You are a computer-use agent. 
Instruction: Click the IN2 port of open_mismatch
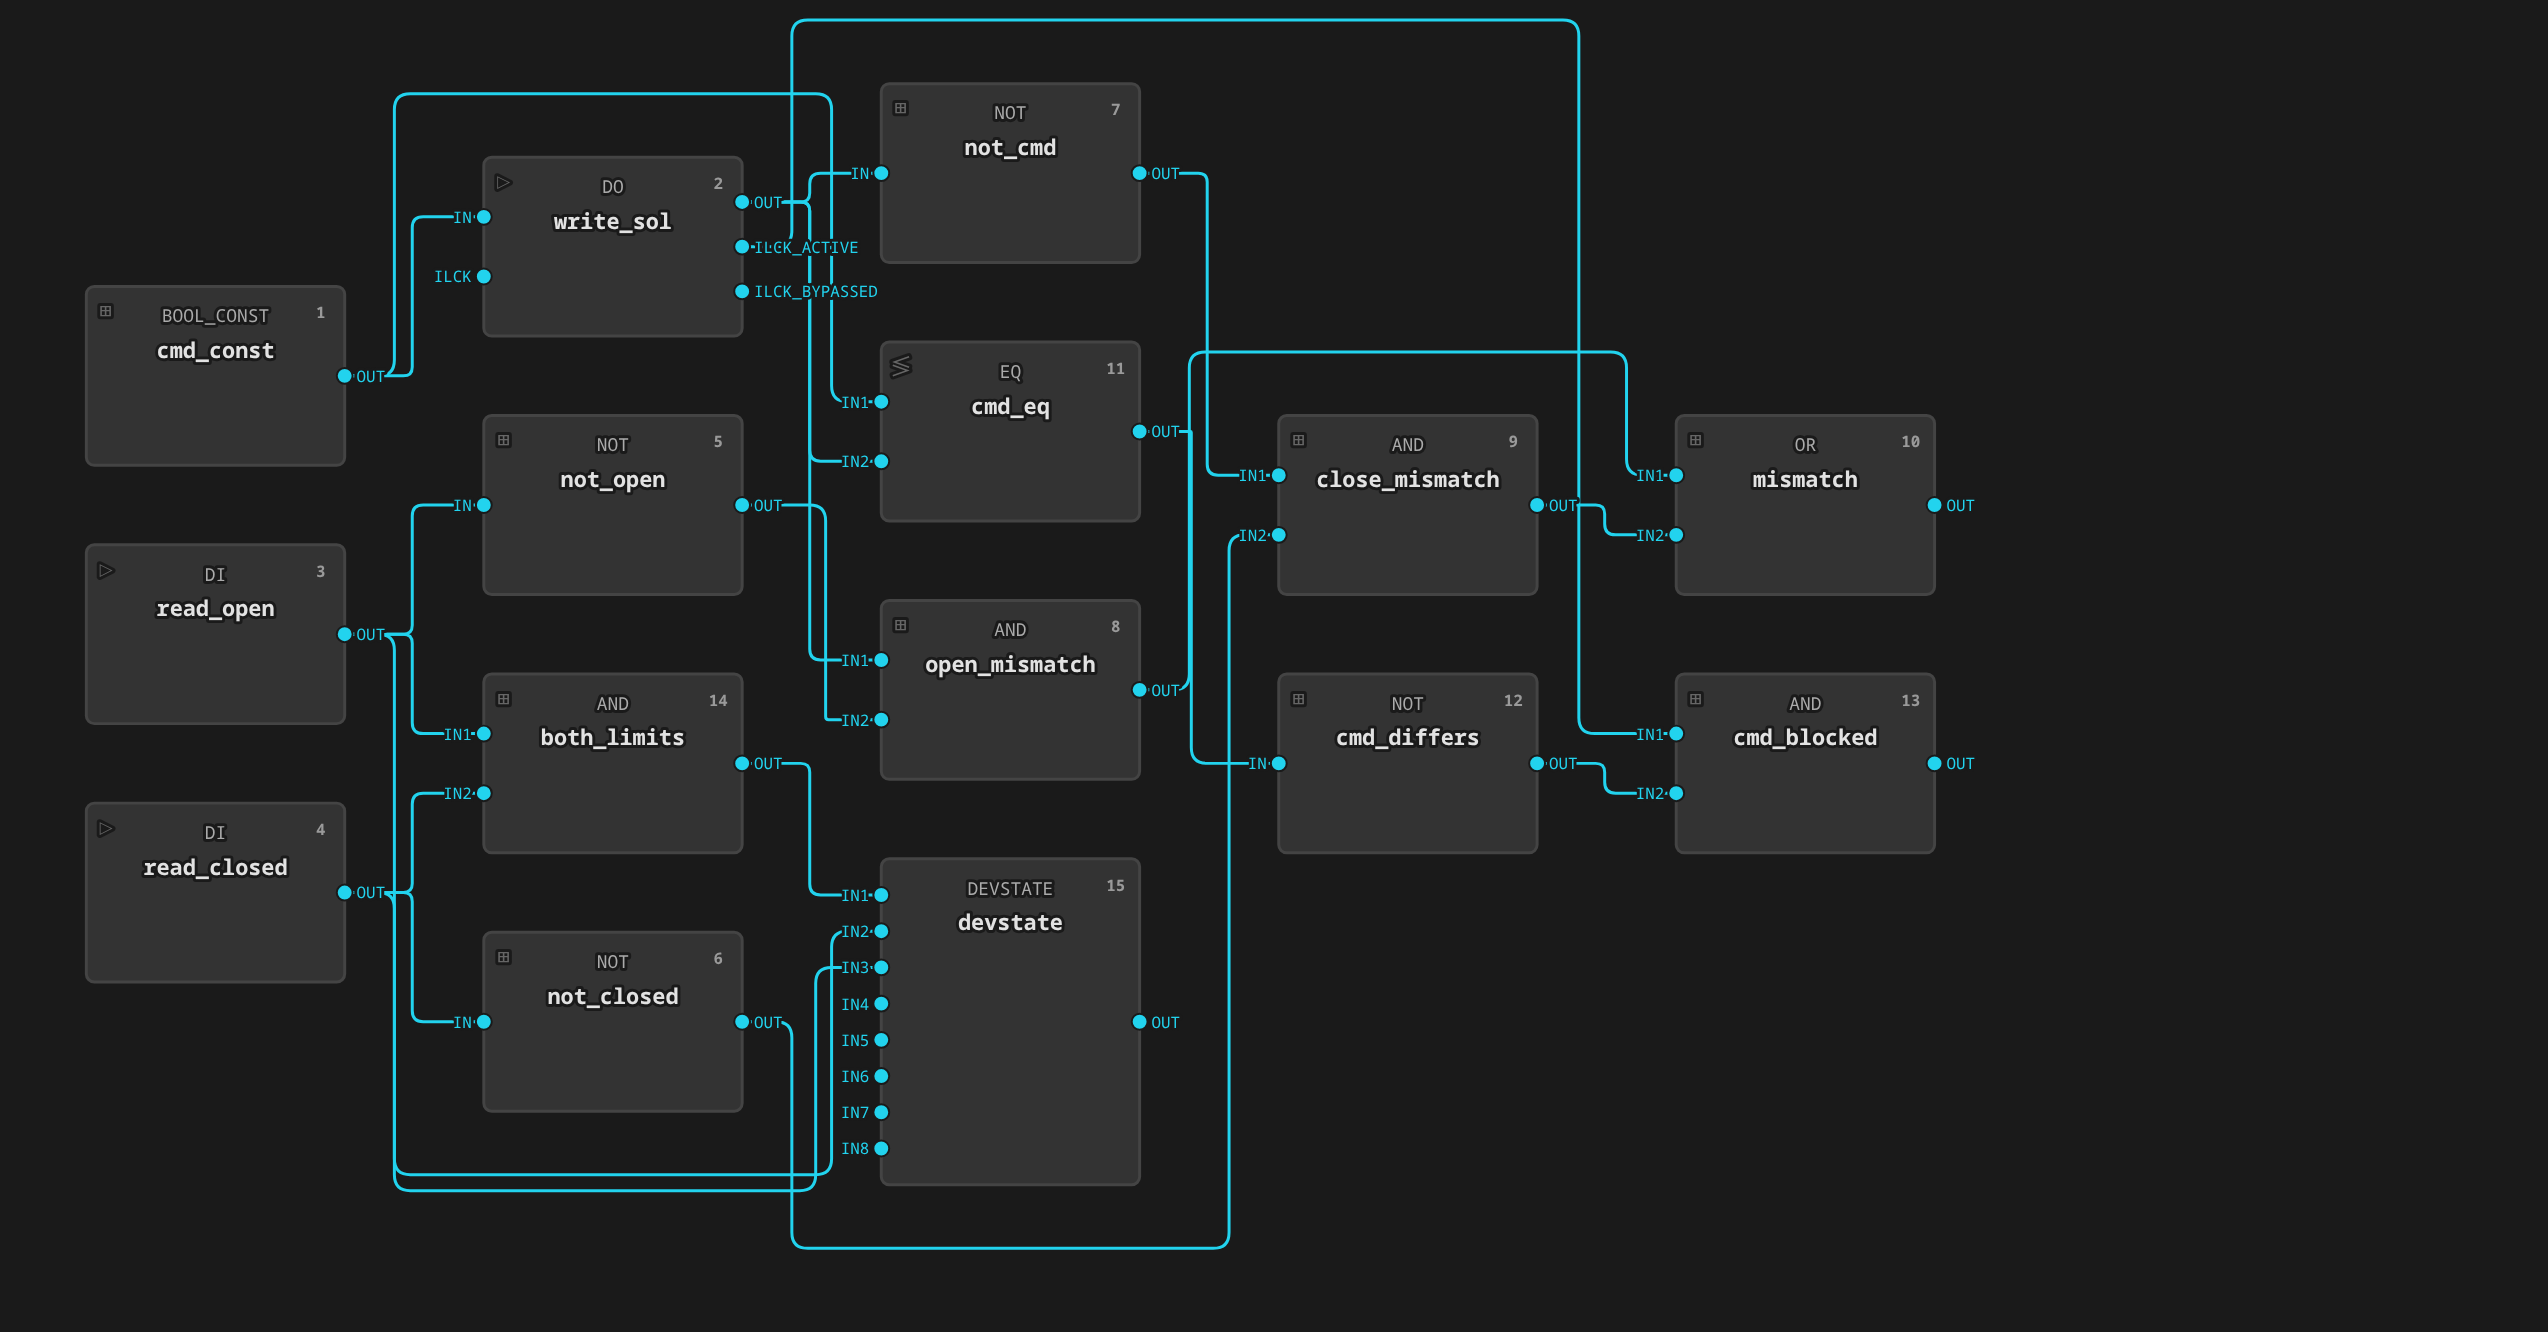coord(881,720)
